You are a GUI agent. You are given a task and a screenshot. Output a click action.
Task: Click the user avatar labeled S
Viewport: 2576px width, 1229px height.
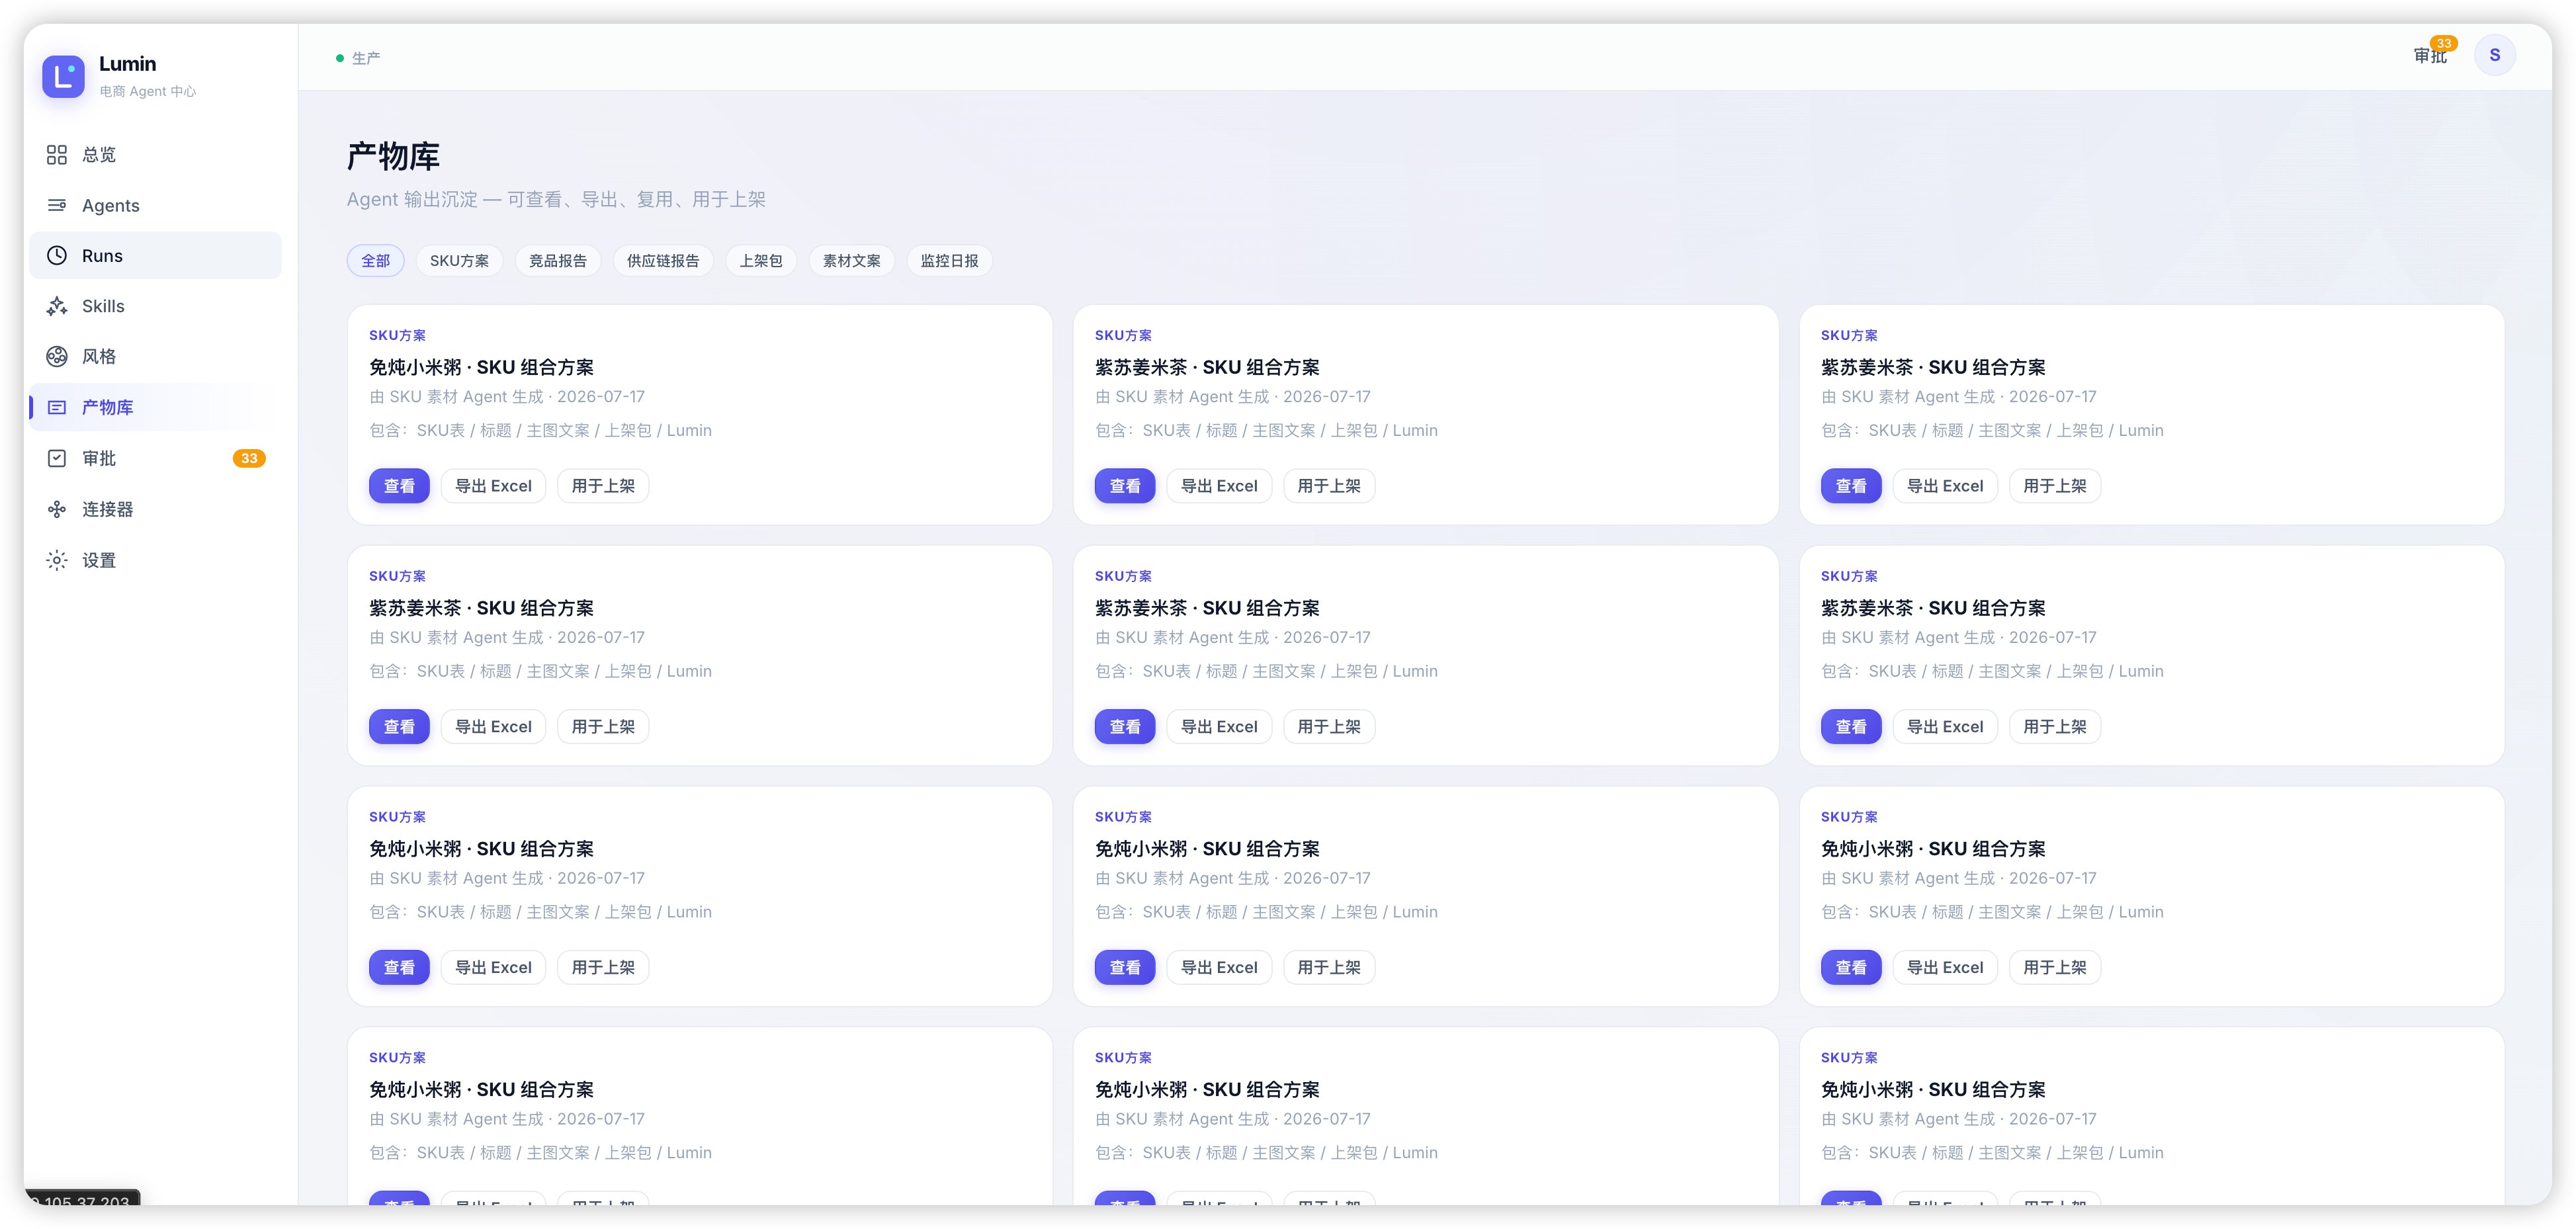pos(2494,55)
